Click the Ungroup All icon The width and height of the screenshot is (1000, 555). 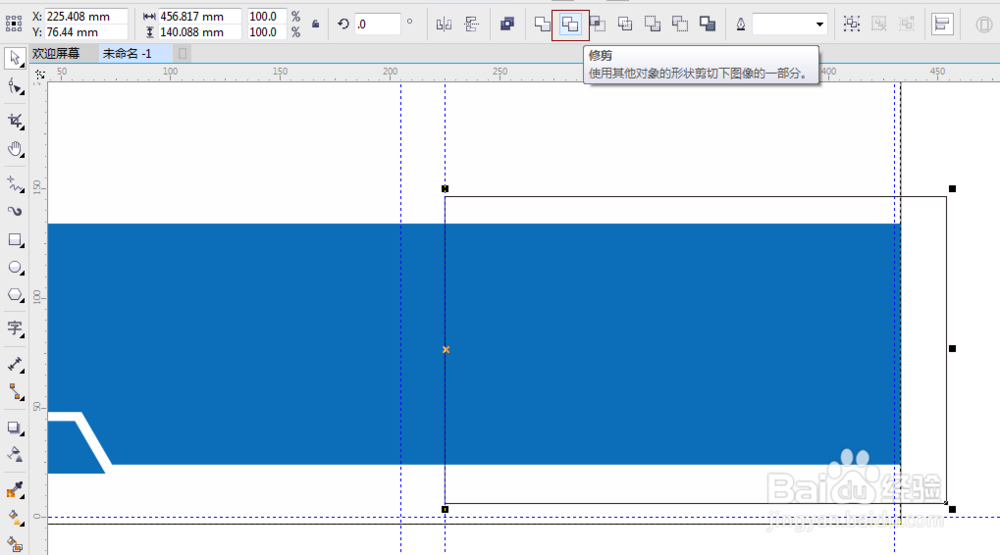click(906, 24)
